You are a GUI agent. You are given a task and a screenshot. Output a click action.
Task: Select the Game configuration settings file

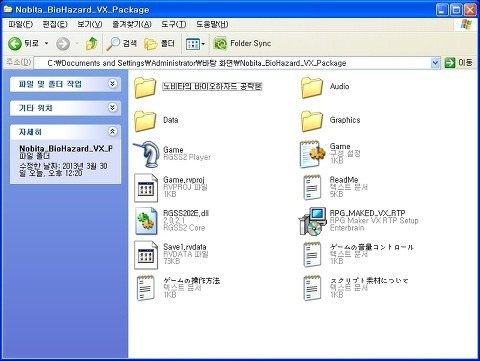point(330,154)
